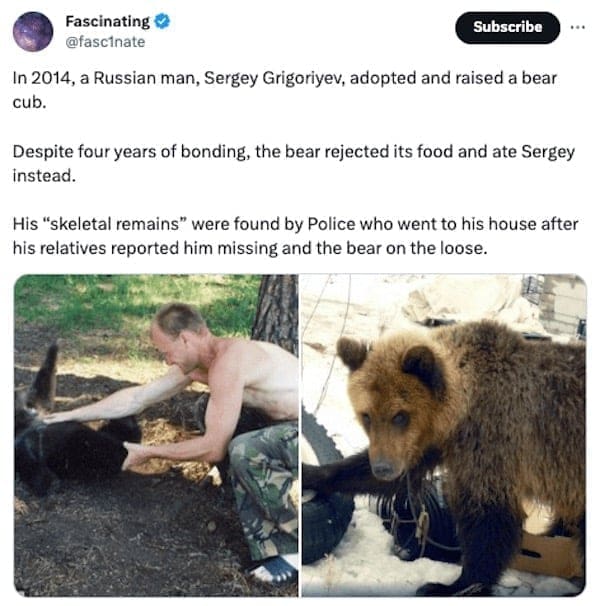Open the right photo of brown bear
Screen dimensions: 600x606
[443, 435]
